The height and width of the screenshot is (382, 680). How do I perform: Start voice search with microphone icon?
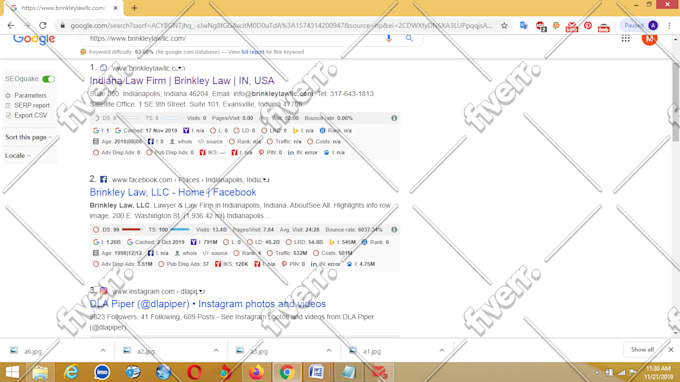coord(389,38)
